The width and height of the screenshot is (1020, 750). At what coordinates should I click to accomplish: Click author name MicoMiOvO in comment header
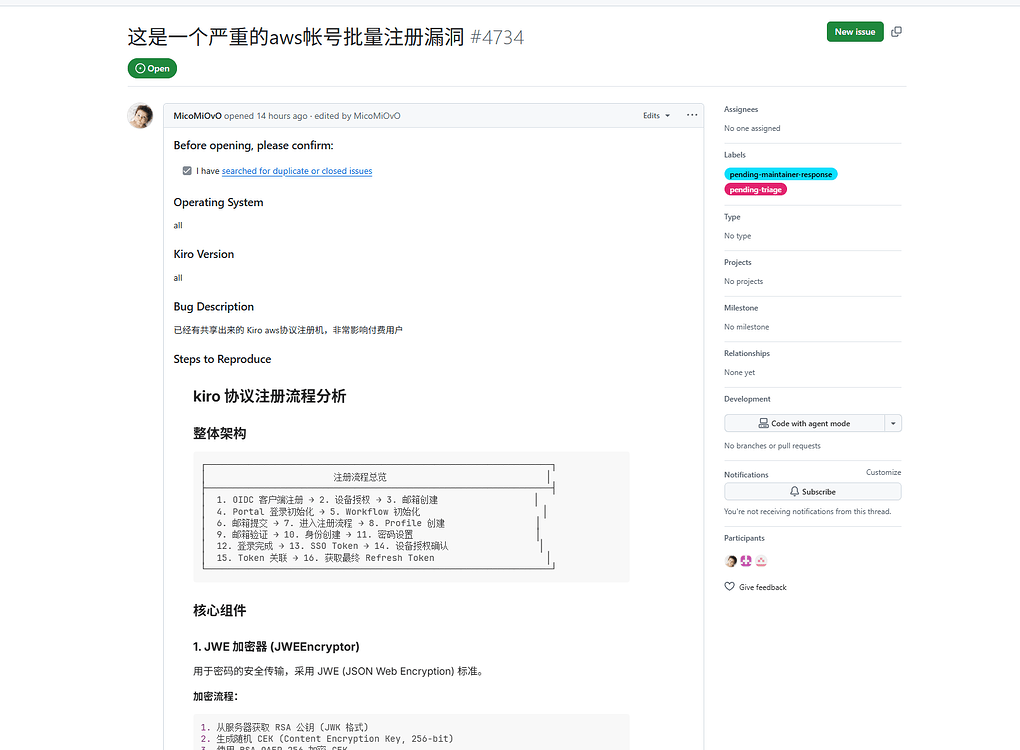click(197, 116)
